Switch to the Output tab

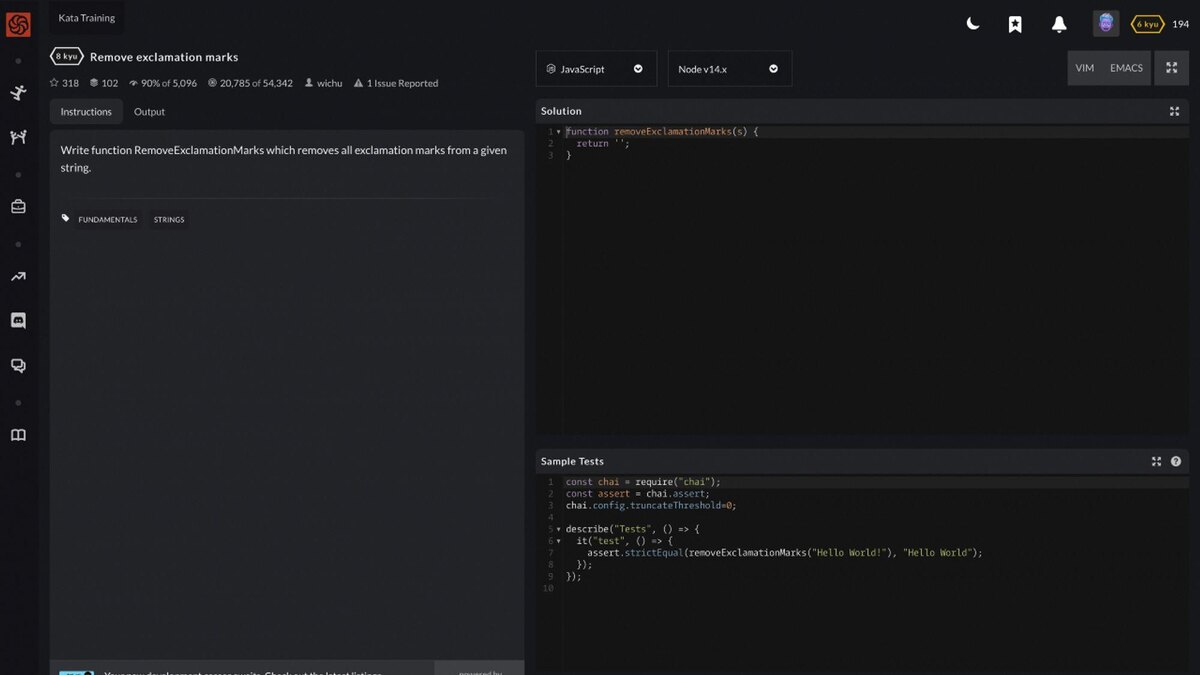click(149, 111)
